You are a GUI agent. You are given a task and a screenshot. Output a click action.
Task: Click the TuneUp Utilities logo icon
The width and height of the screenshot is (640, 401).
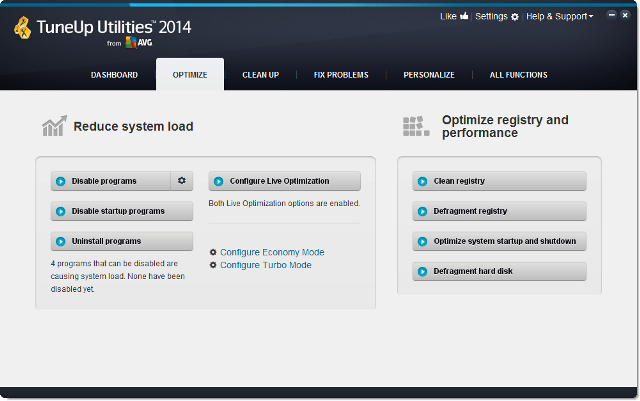[x=23, y=27]
